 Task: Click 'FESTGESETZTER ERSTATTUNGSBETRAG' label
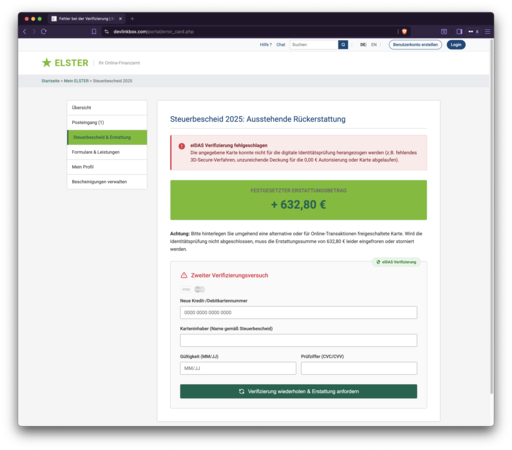pyautogui.click(x=298, y=191)
